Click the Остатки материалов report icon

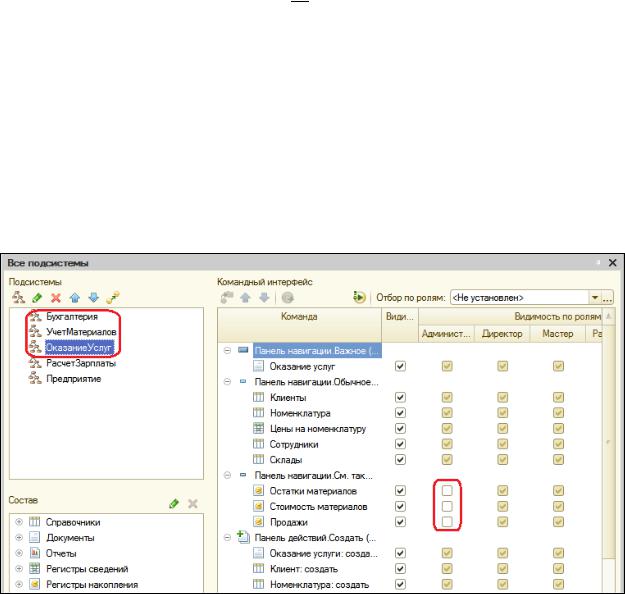click(x=259, y=491)
